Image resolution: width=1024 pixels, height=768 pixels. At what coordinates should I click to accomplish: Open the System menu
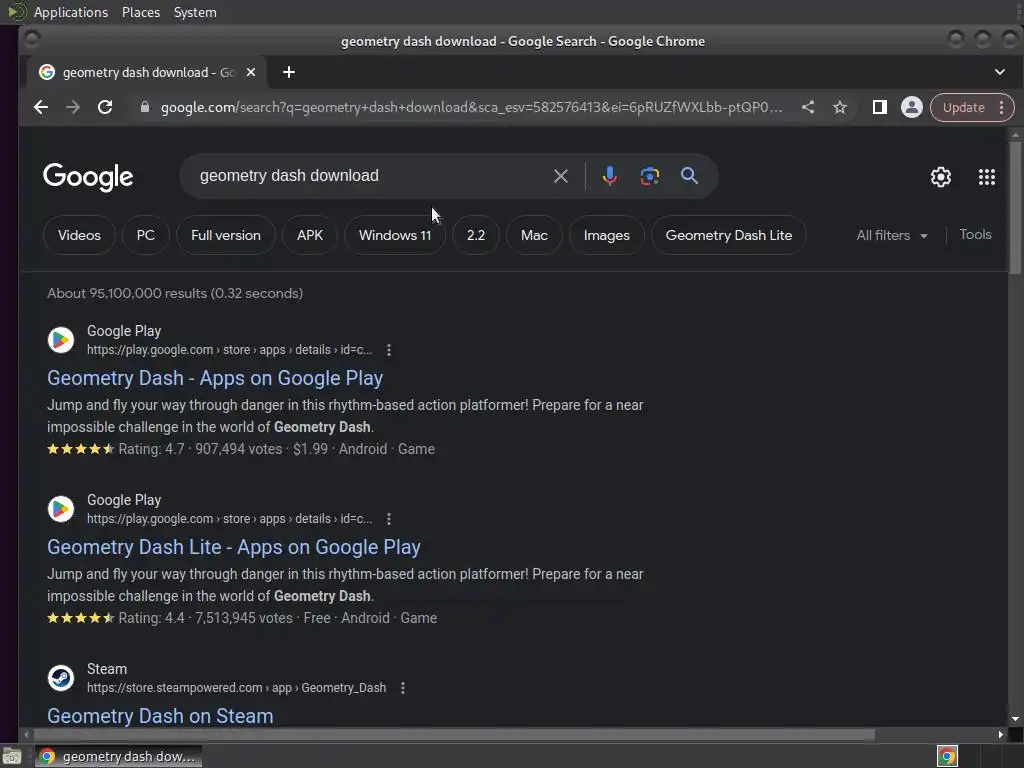click(195, 12)
